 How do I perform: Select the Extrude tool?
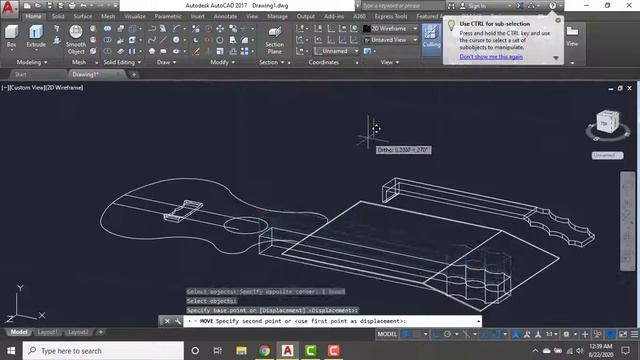click(36, 37)
